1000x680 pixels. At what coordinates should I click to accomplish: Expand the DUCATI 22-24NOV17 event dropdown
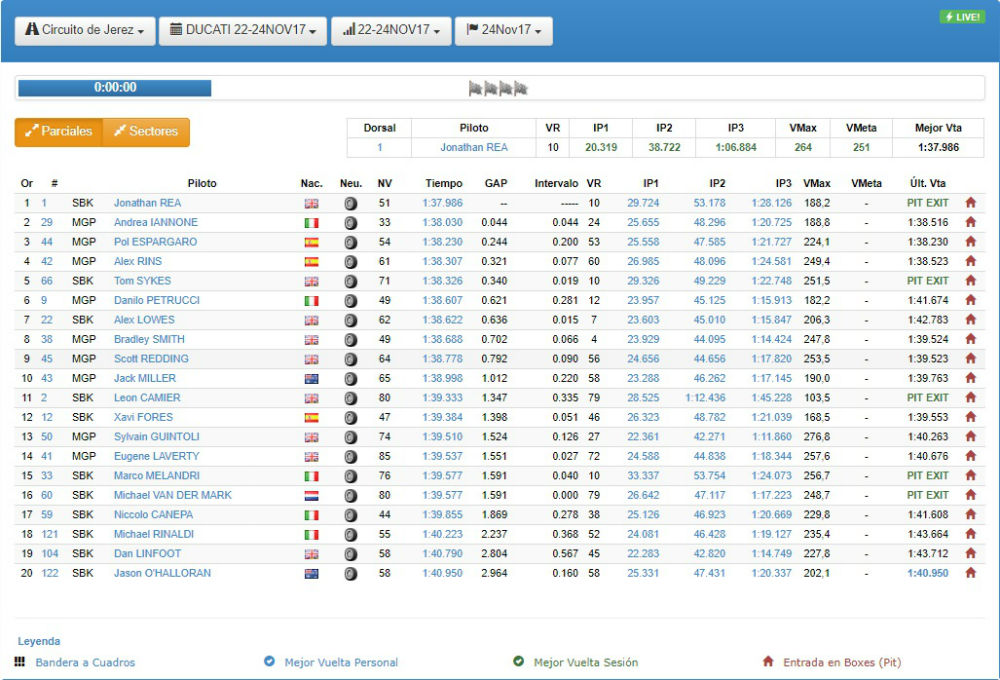tap(243, 31)
